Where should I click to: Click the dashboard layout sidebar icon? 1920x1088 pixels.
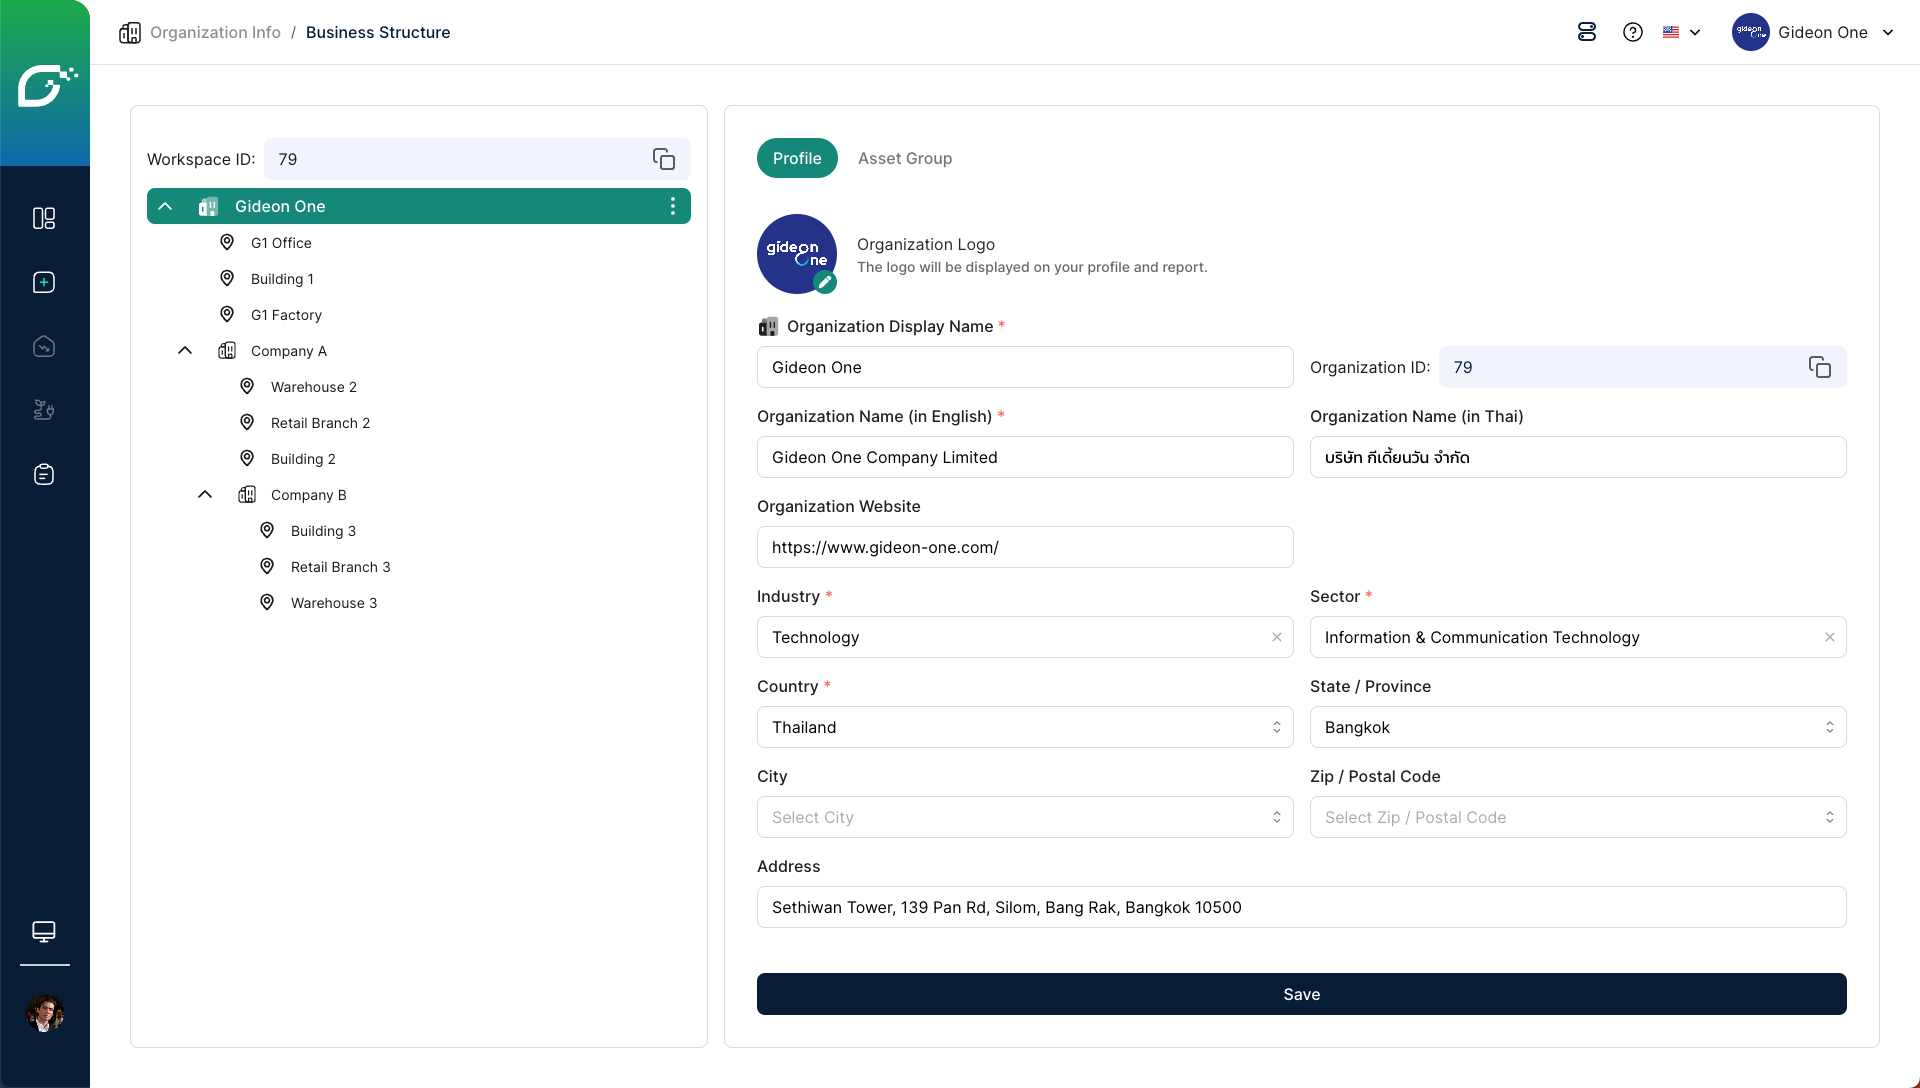[44, 218]
